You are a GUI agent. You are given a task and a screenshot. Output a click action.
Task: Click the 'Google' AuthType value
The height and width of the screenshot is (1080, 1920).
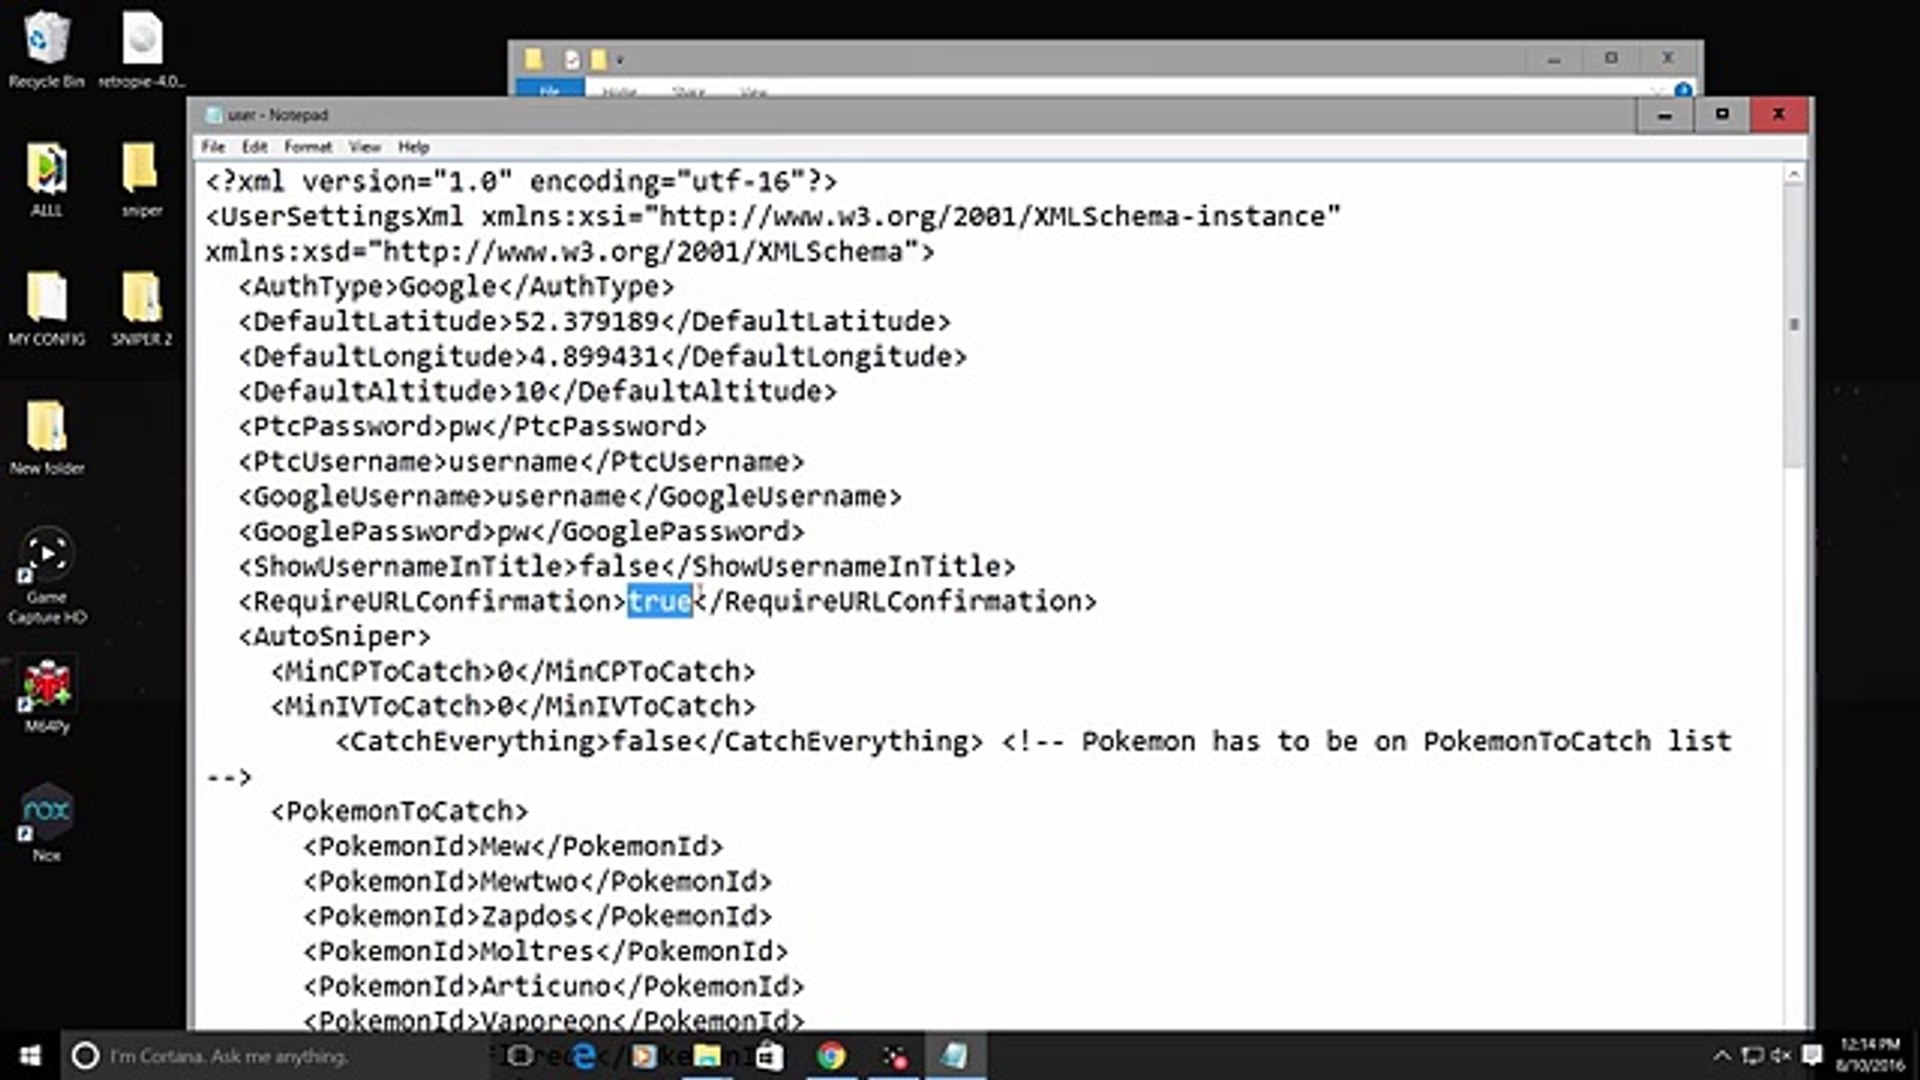[448, 287]
